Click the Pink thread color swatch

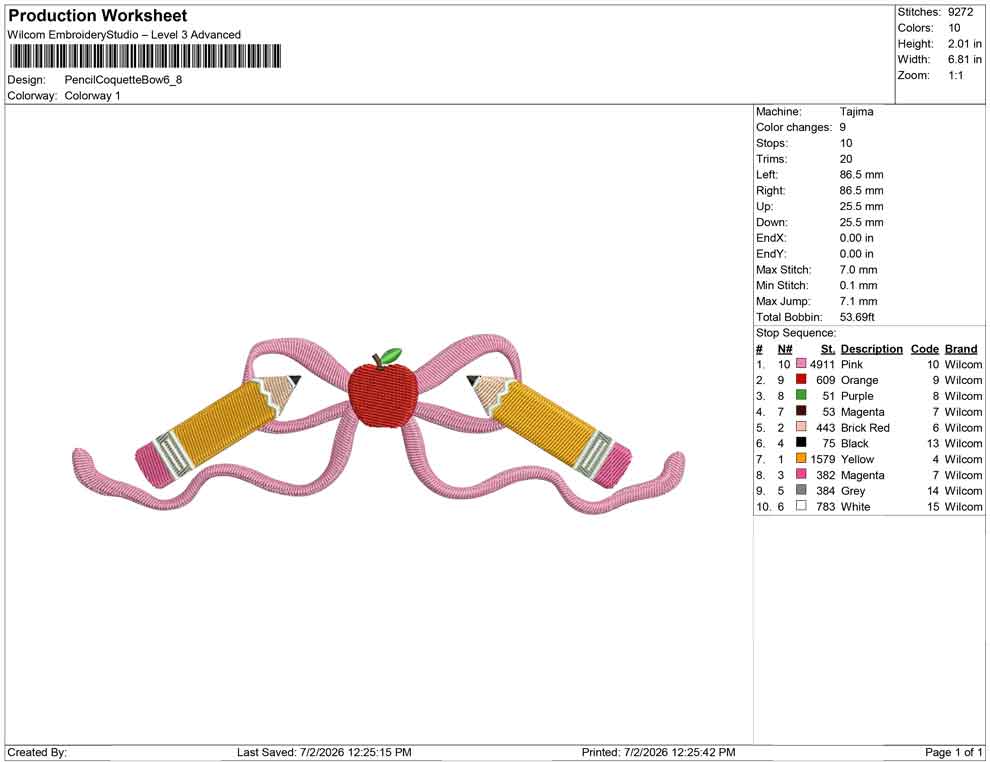801,364
